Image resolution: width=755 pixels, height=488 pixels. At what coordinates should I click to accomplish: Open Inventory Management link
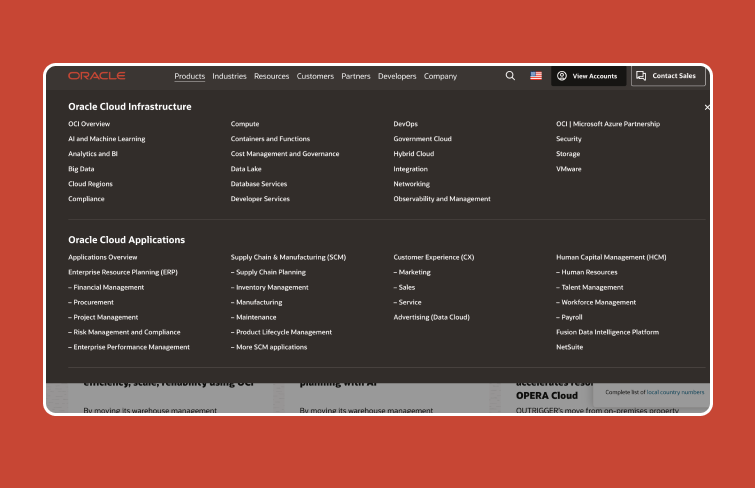point(270,288)
